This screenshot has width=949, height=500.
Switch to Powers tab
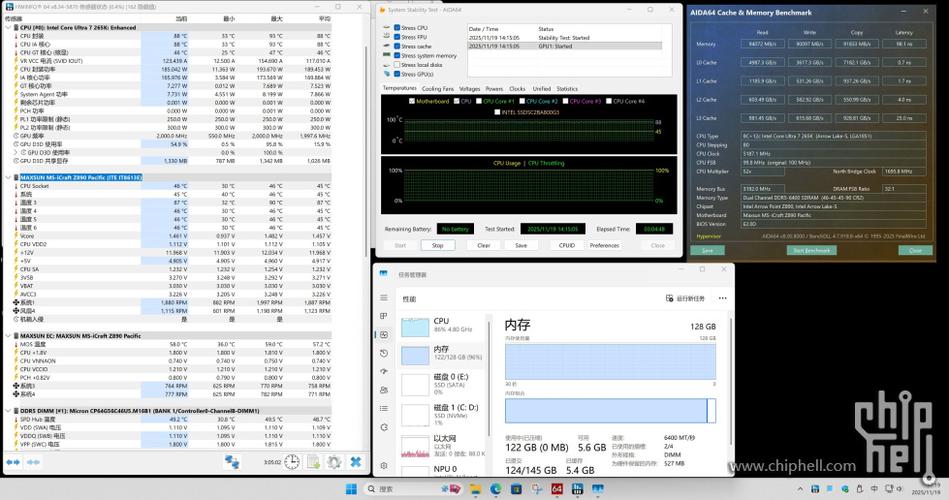click(x=494, y=88)
